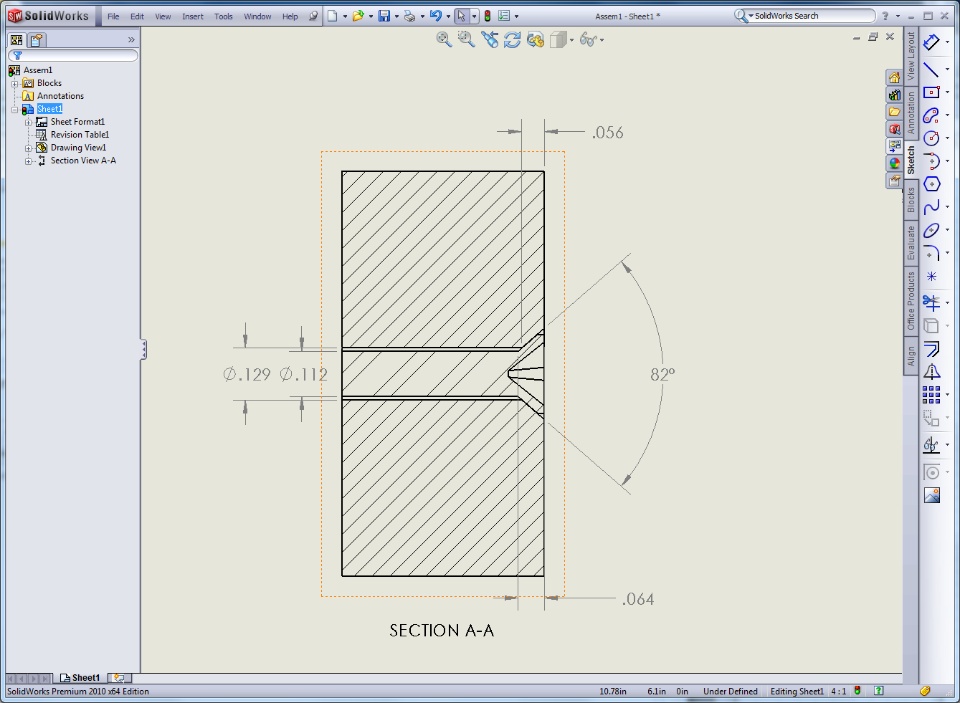Open the Tools menu
The width and height of the screenshot is (960, 703).
[223, 17]
